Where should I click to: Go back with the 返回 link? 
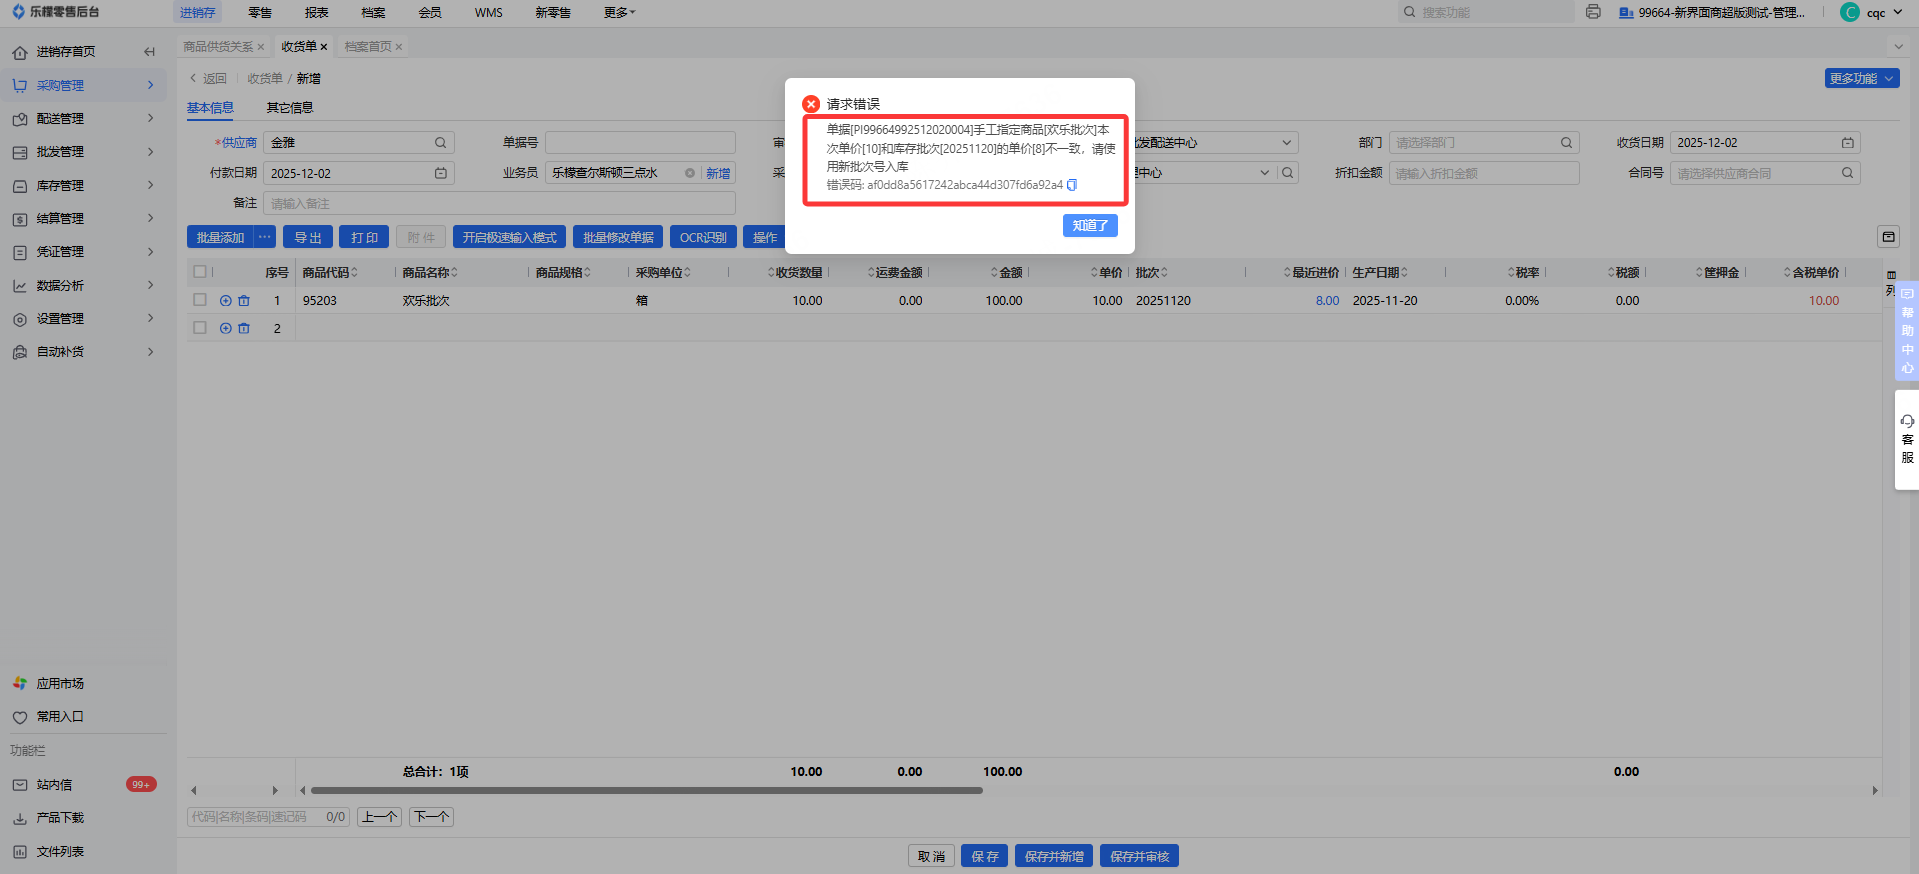209,78
